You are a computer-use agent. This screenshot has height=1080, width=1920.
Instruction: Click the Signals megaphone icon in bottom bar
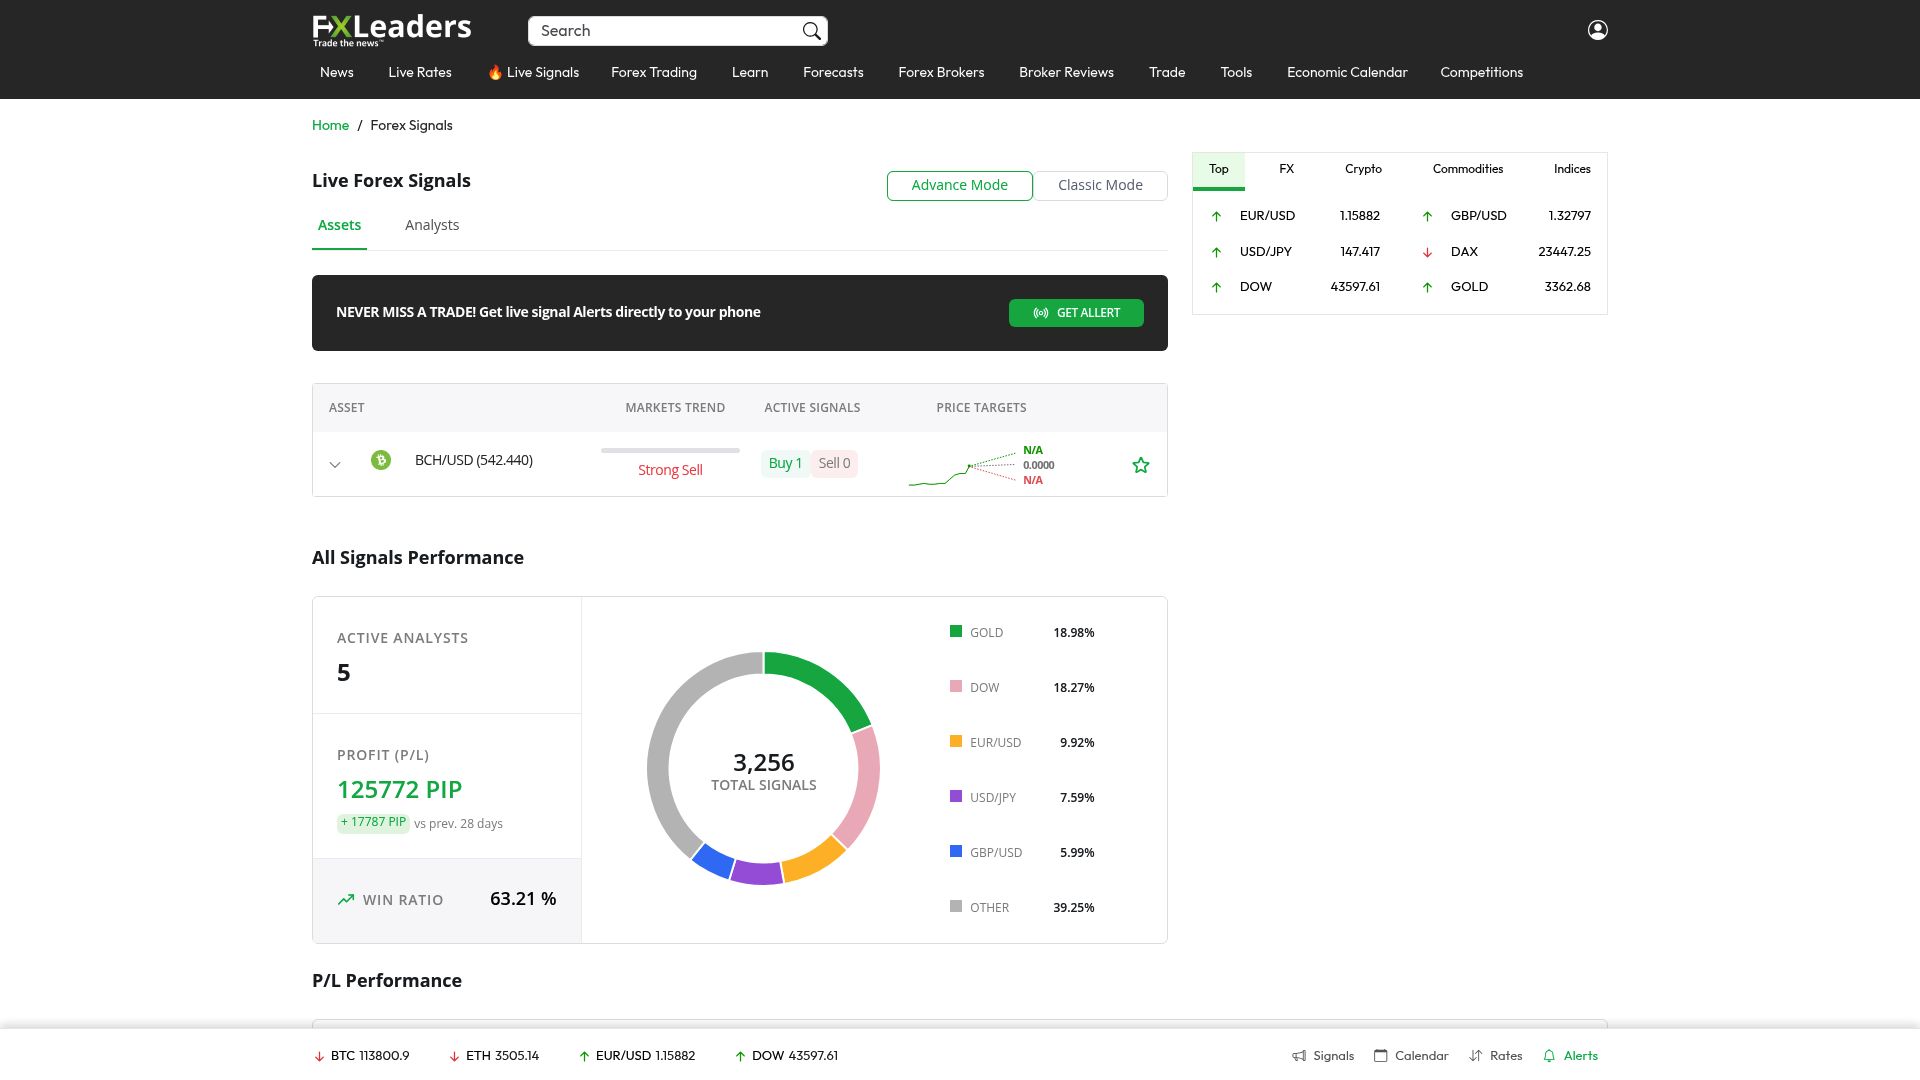(1299, 1056)
